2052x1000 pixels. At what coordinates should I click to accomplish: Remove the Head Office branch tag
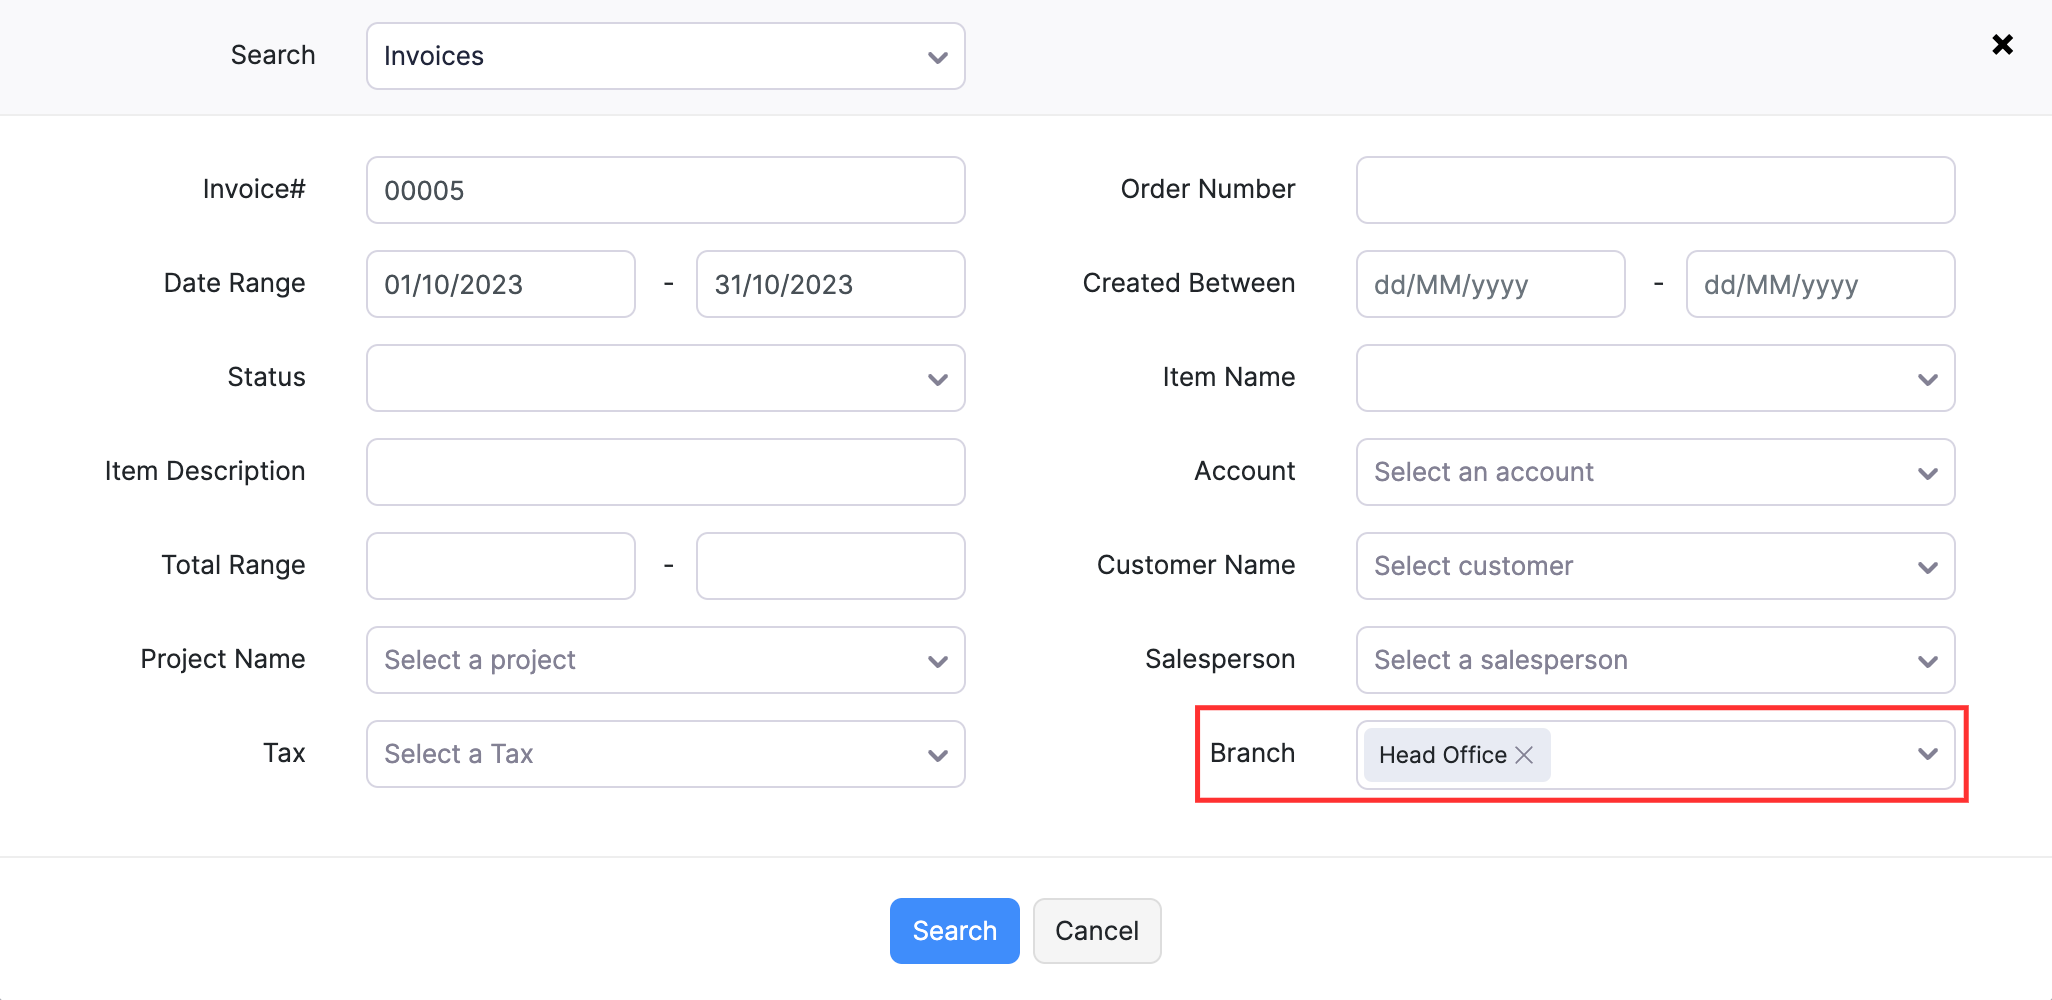tap(1524, 755)
